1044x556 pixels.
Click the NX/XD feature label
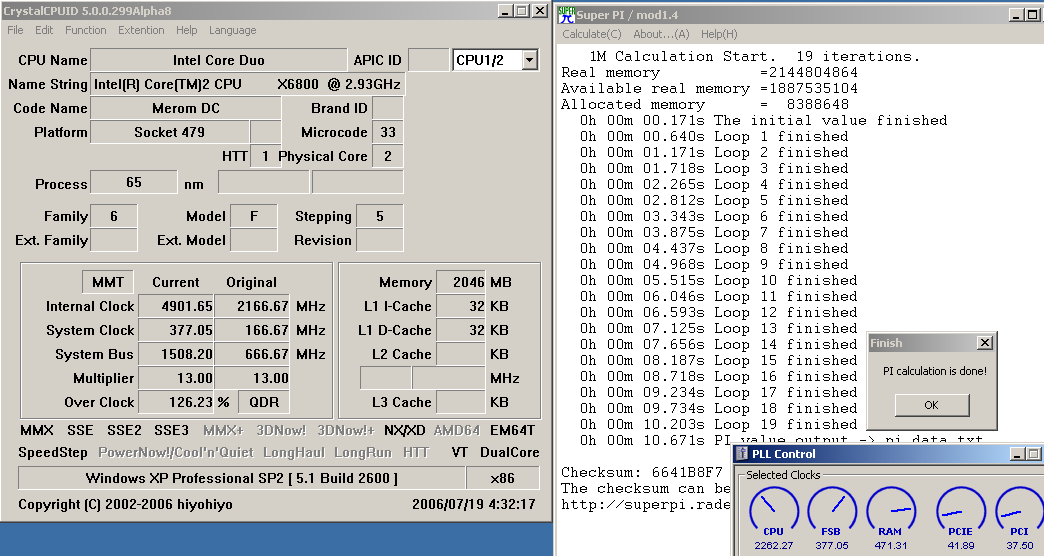(404, 430)
